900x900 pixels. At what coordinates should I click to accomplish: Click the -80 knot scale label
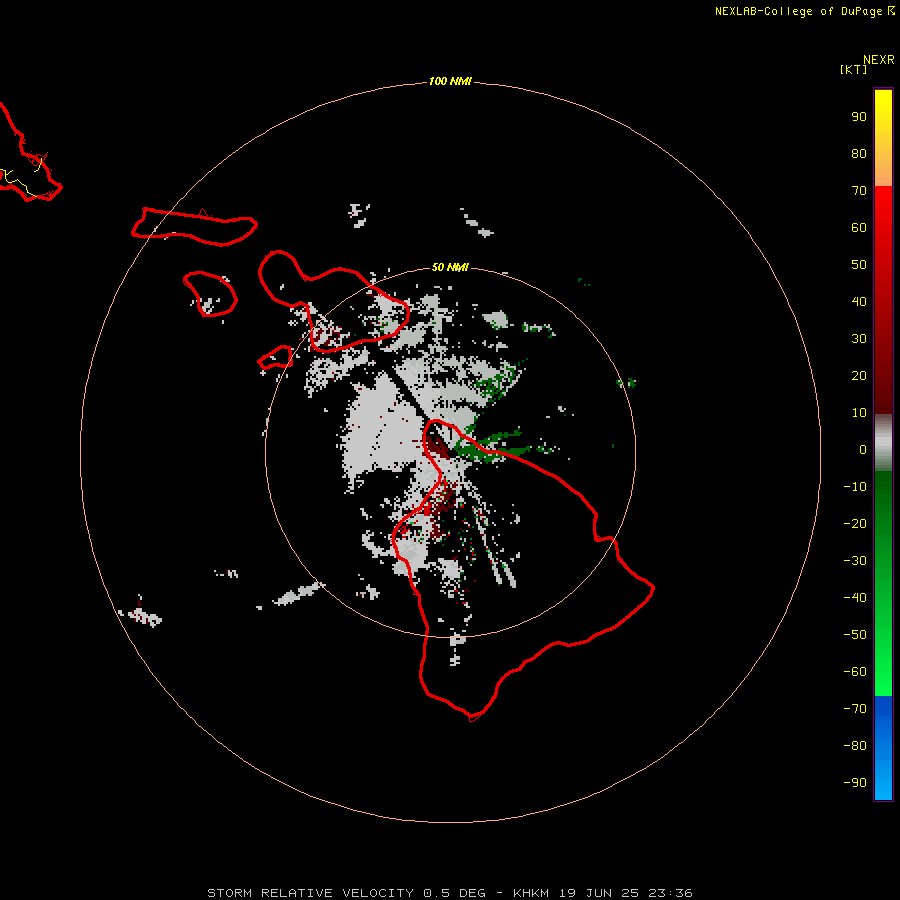point(855,746)
